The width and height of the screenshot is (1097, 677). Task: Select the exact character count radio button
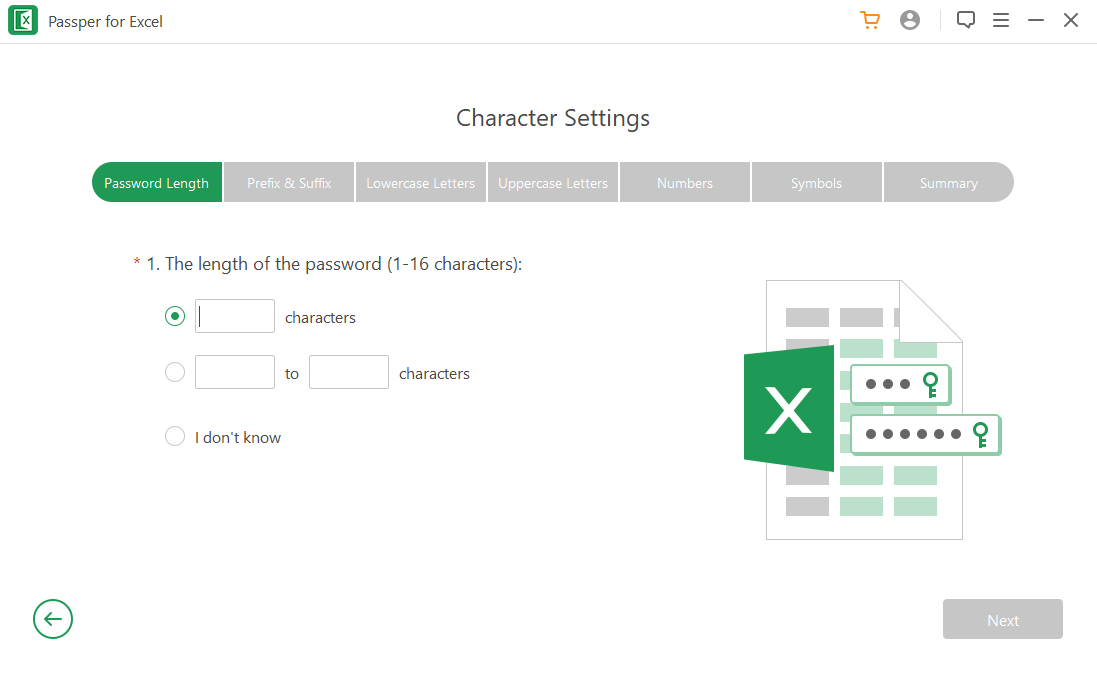pos(175,316)
